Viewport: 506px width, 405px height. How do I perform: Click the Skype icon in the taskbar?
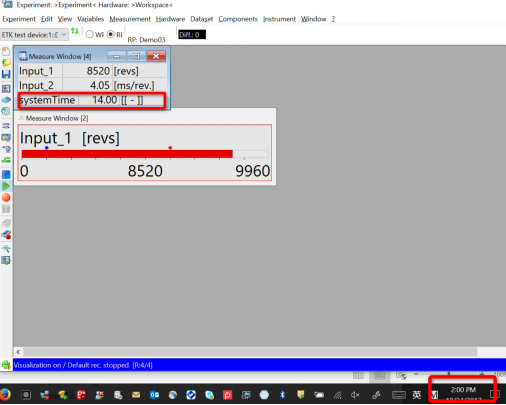tap(209, 395)
